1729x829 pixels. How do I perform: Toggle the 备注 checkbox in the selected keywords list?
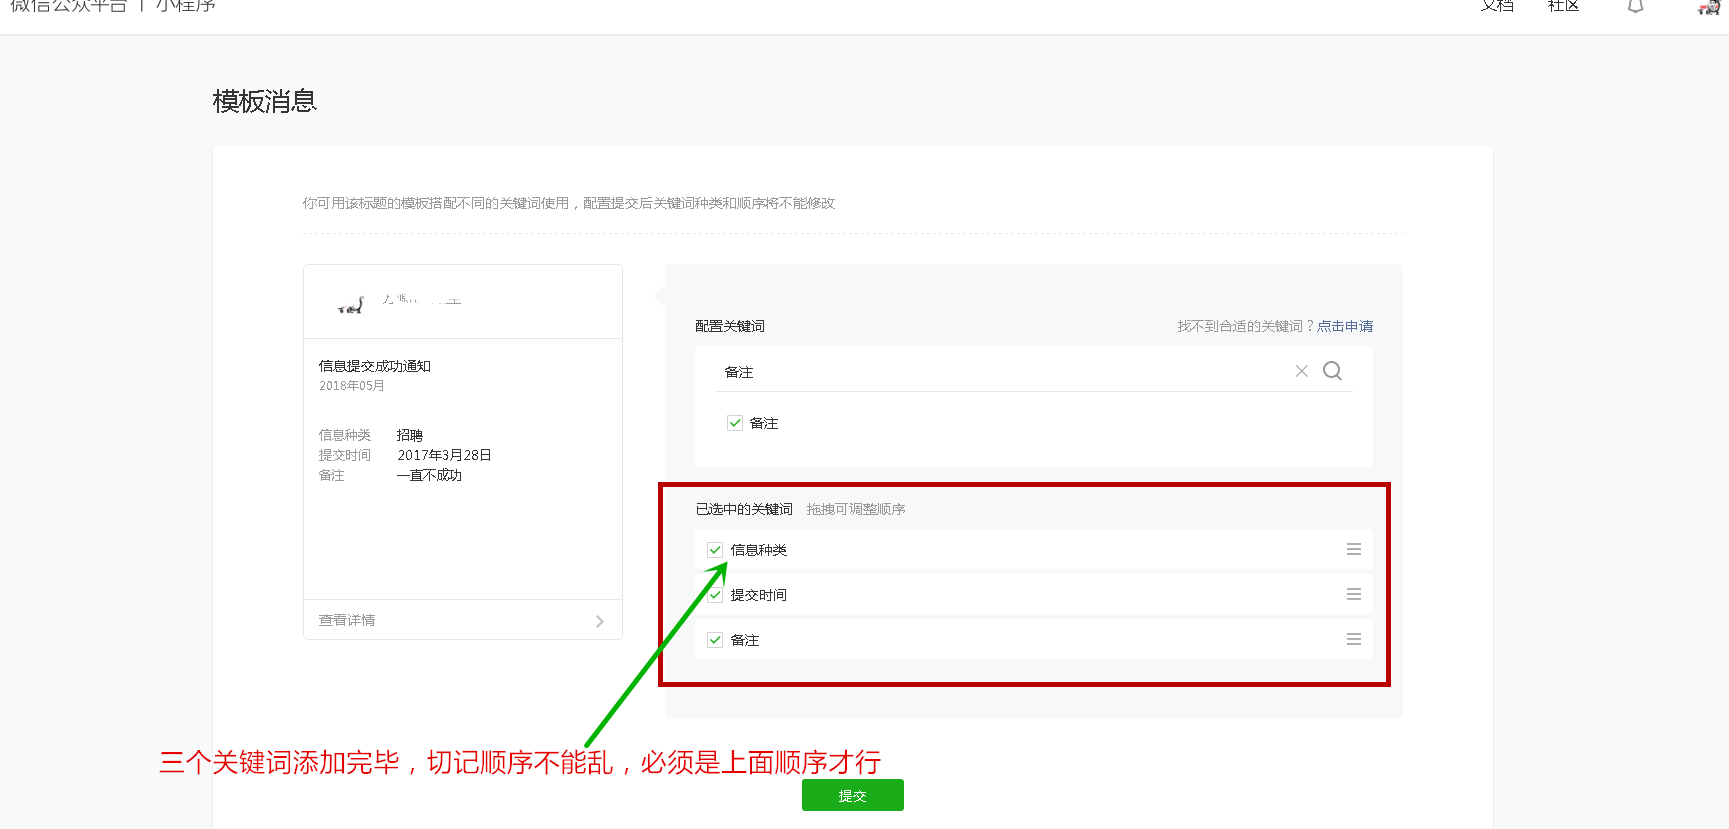(x=715, y=640)
